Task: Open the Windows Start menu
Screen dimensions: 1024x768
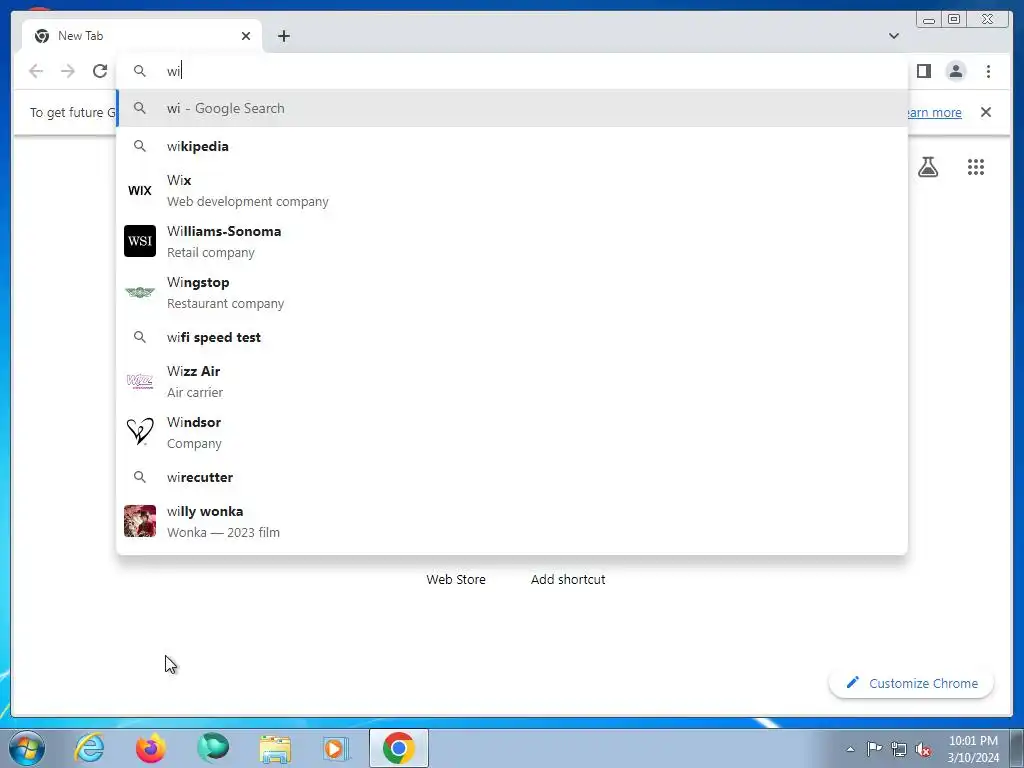Action: (27, 748)
